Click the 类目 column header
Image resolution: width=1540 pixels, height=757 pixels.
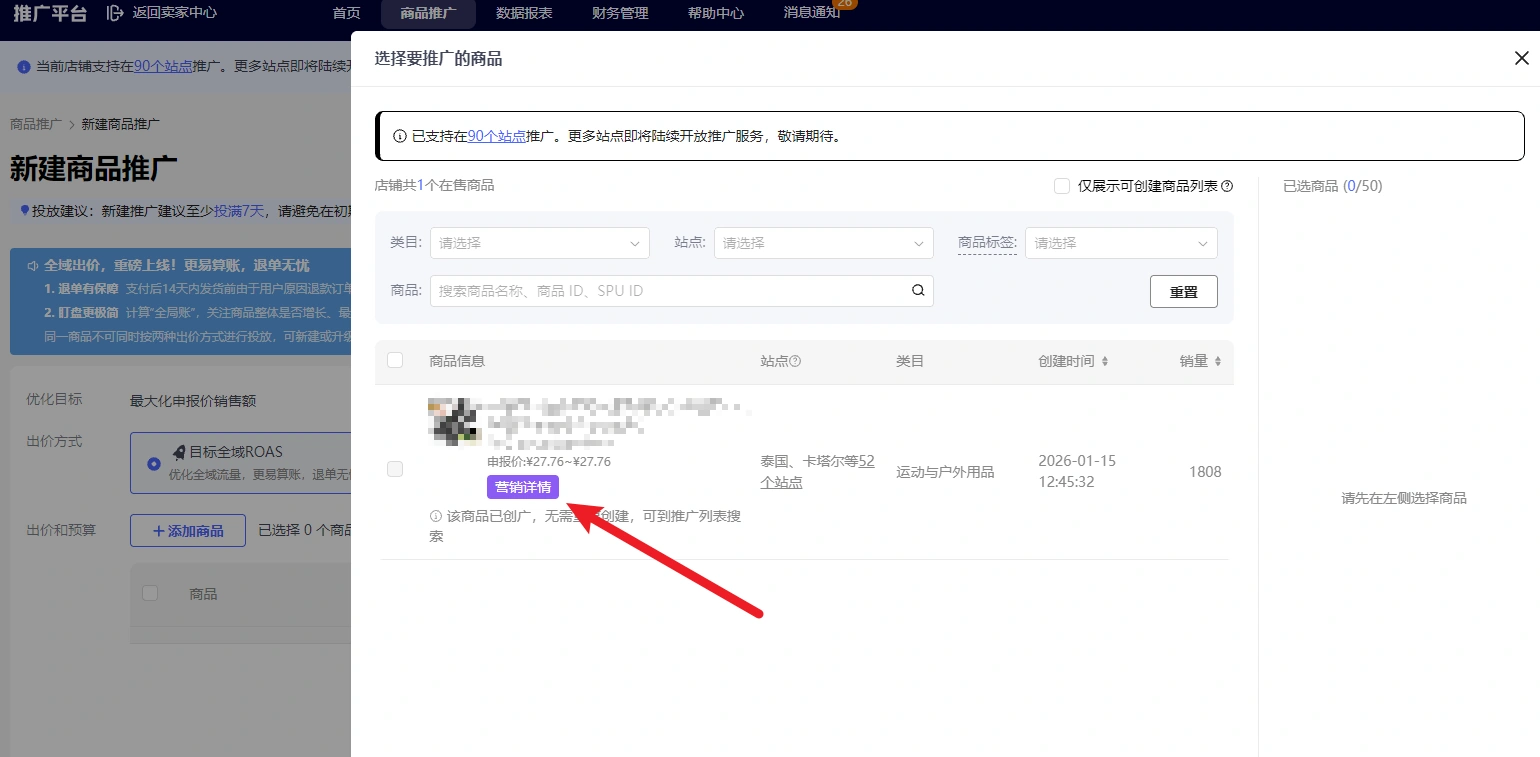pyautogui.click(x=910, y=361)
